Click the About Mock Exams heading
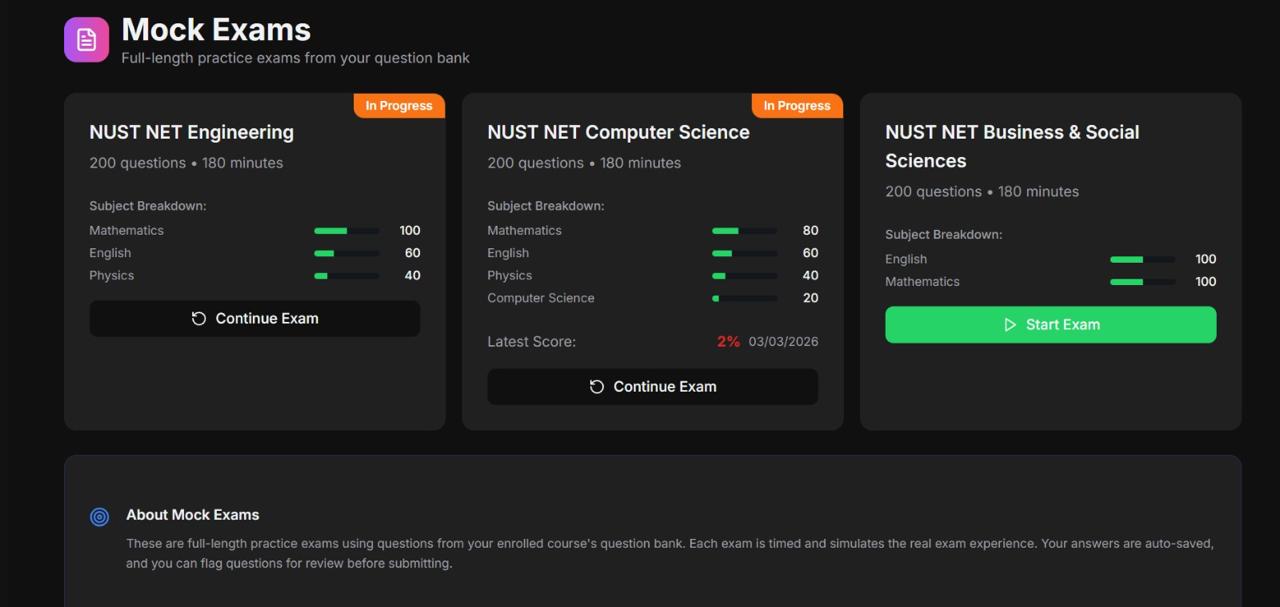The width and height of the screenshot is (1280, 607). [192, 515]
